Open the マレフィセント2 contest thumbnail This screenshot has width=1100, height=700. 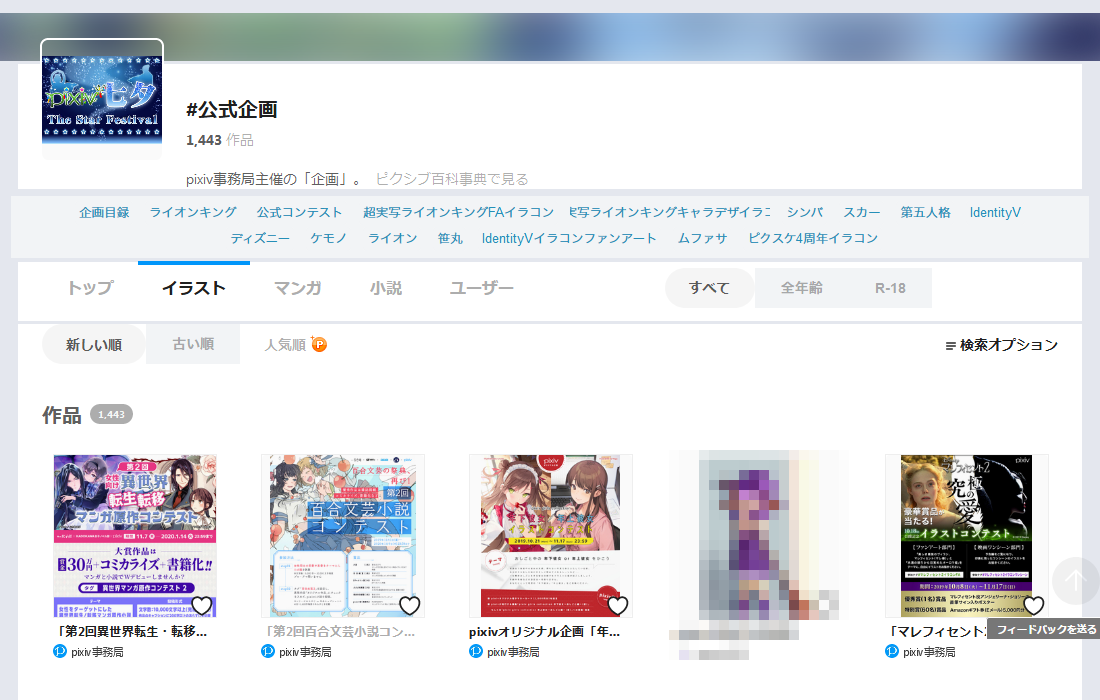coord(967,536)
